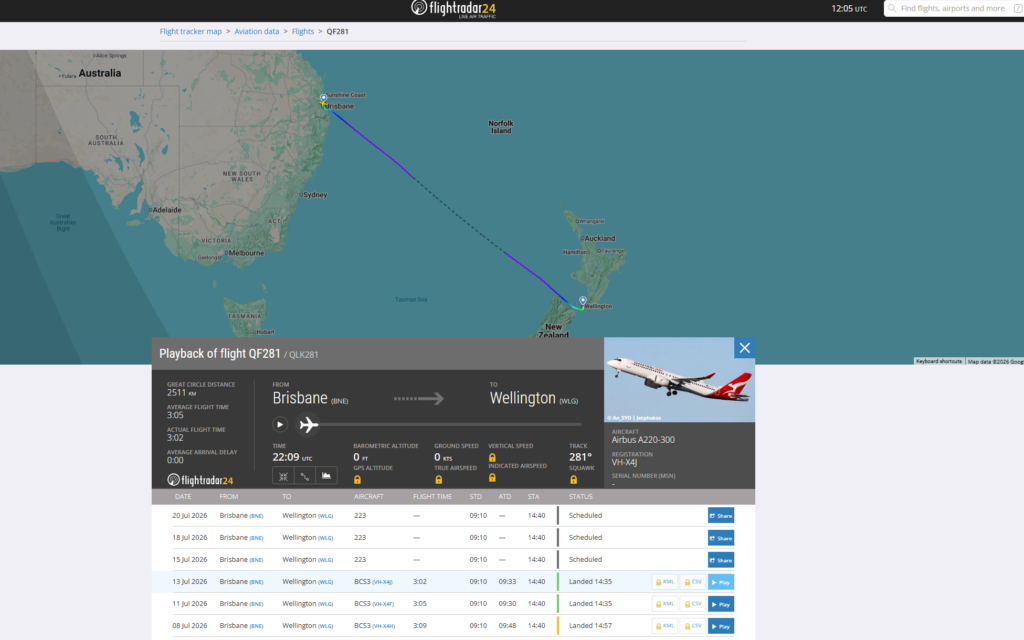
Task: Click the Flightradar24 logo in playback panel
Action: coord(200,480)
